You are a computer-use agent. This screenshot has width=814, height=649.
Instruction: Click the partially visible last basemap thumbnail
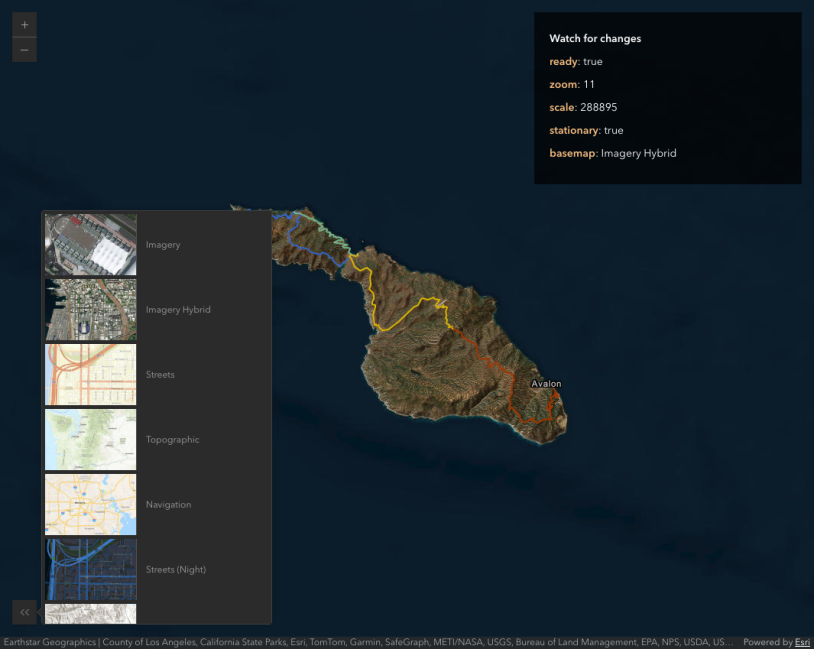(91, 613)
